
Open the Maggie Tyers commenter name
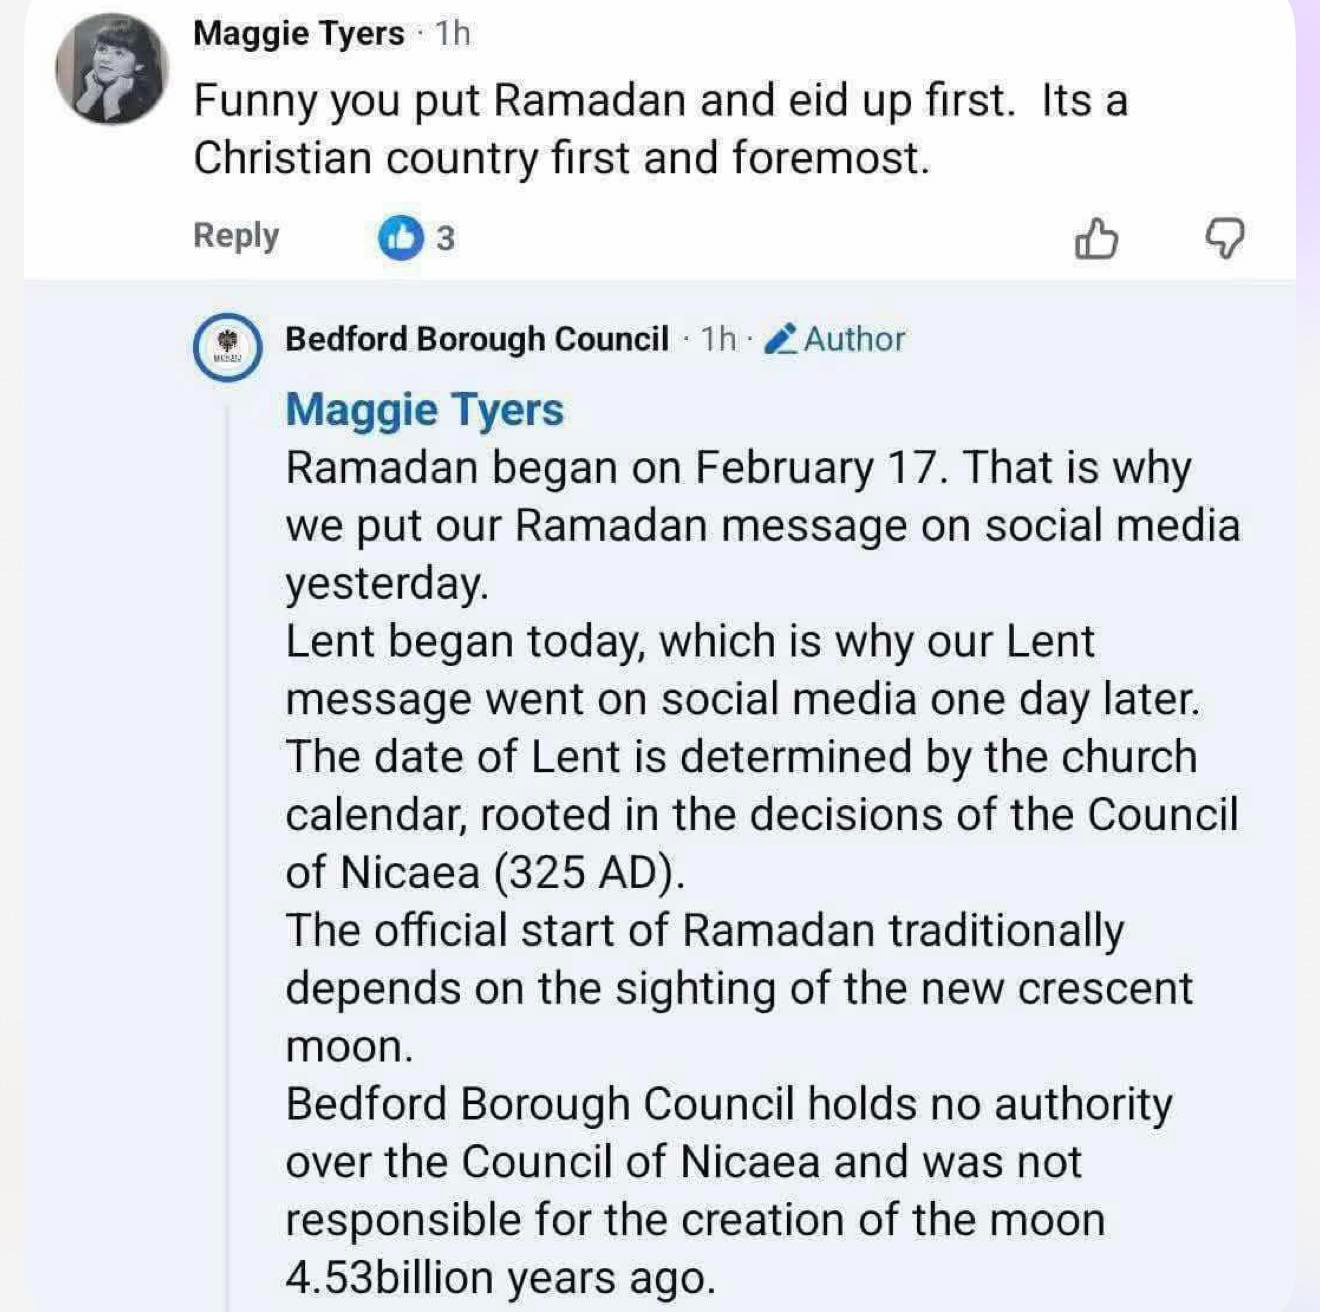coord(298,33)
